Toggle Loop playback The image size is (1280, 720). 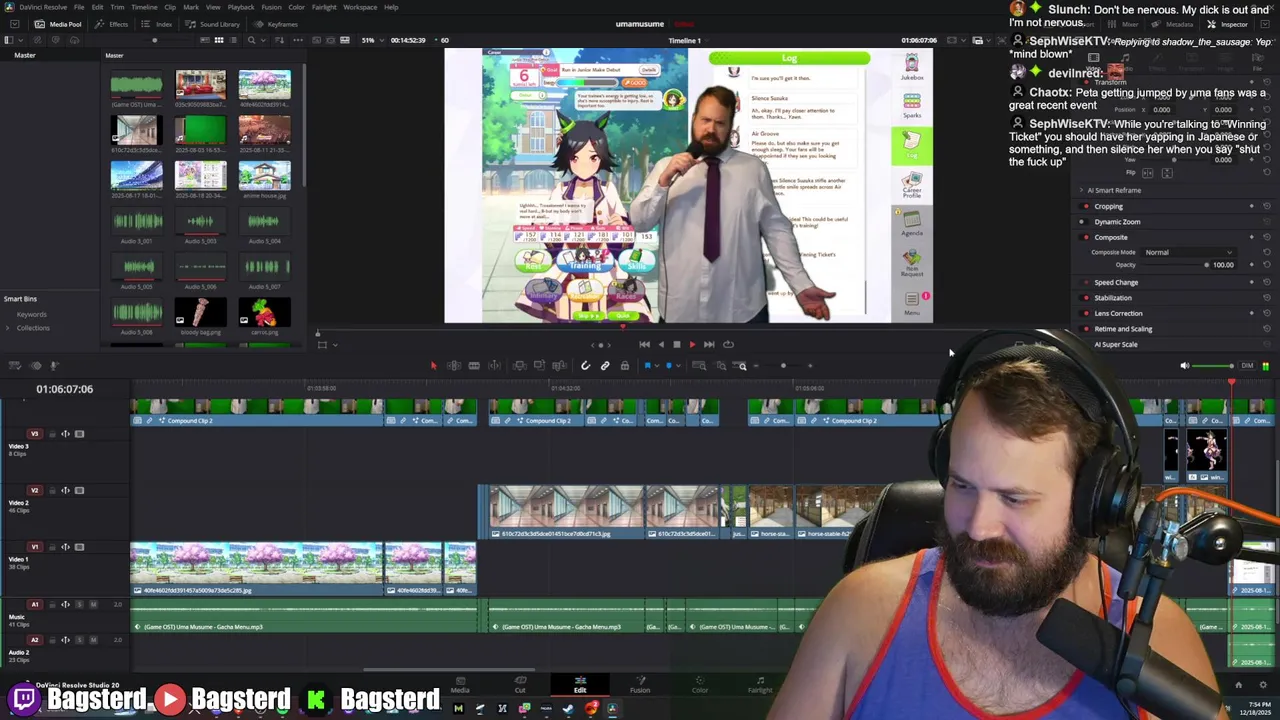point(728,344)
